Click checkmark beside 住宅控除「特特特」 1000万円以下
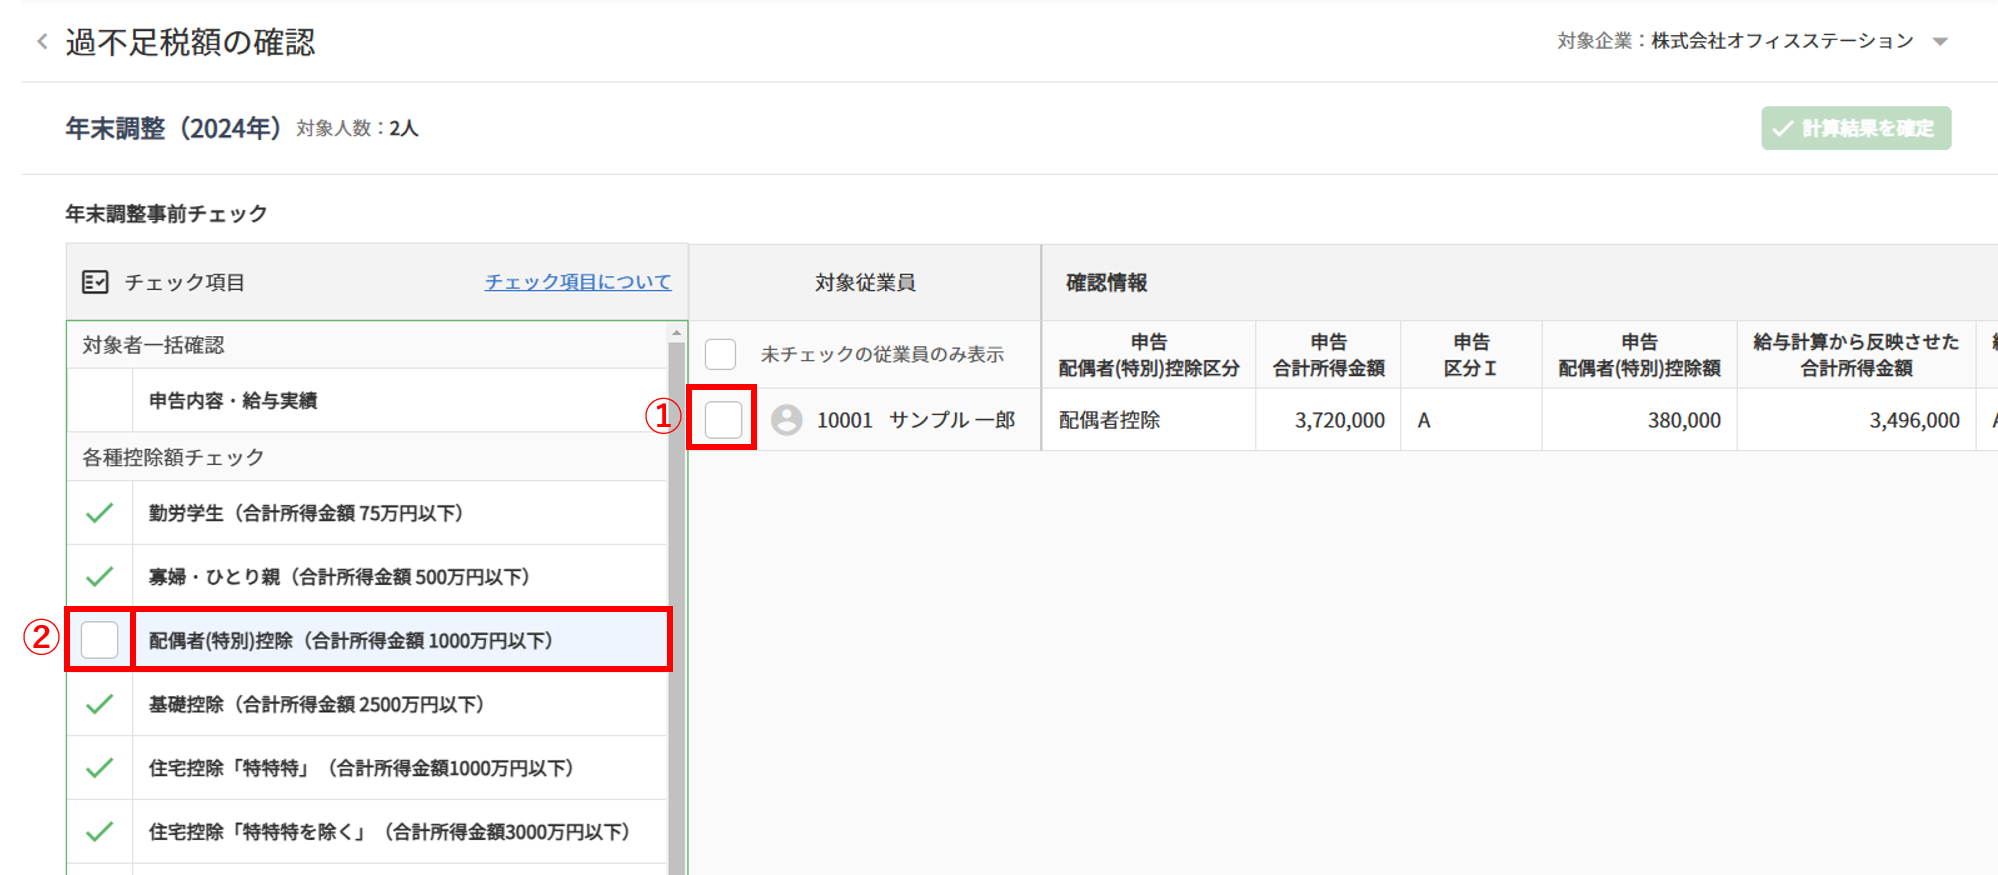Image resolution: width=1998 pixels, height=875 pixels. point(99,768)
